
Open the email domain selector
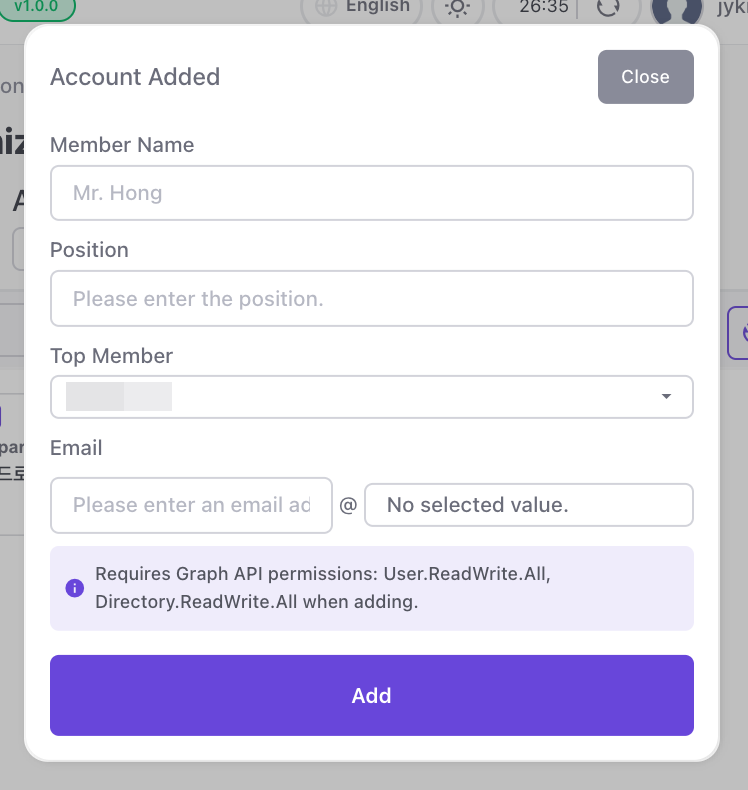click(x=528, y=505)
